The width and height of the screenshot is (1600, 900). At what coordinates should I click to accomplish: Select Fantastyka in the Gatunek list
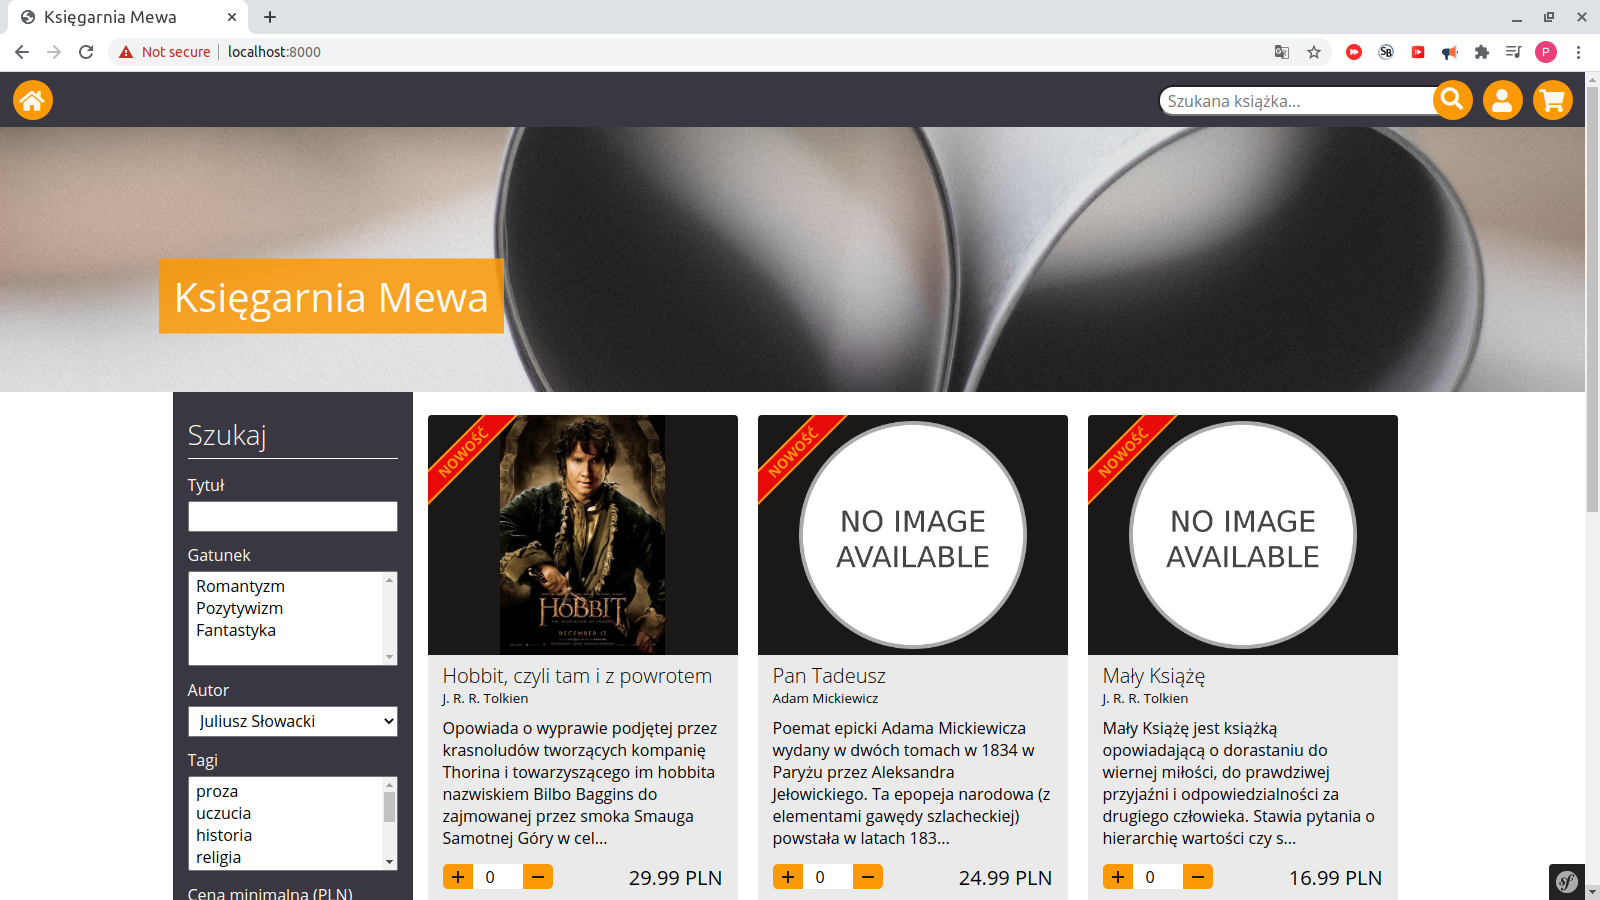(x=236, y=630)
